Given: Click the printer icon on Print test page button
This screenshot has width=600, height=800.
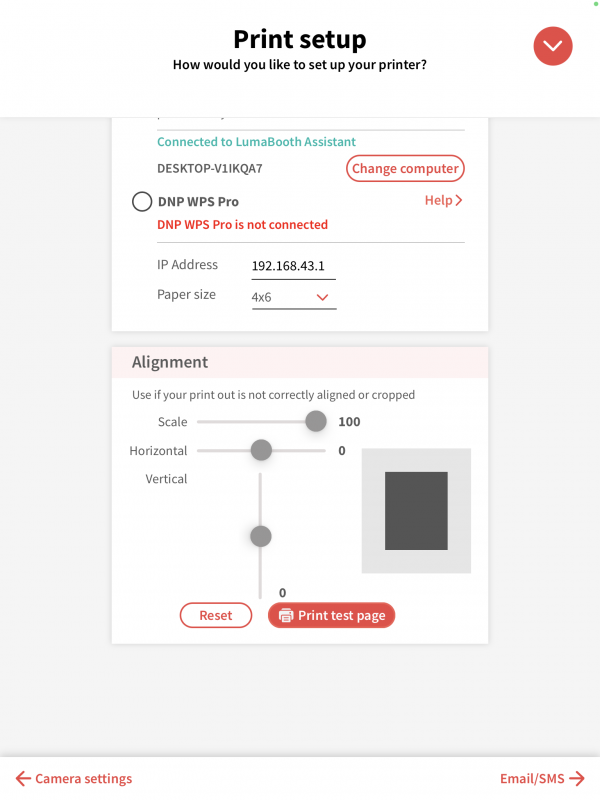Looking at the screenshot, I should click(286, 615).
